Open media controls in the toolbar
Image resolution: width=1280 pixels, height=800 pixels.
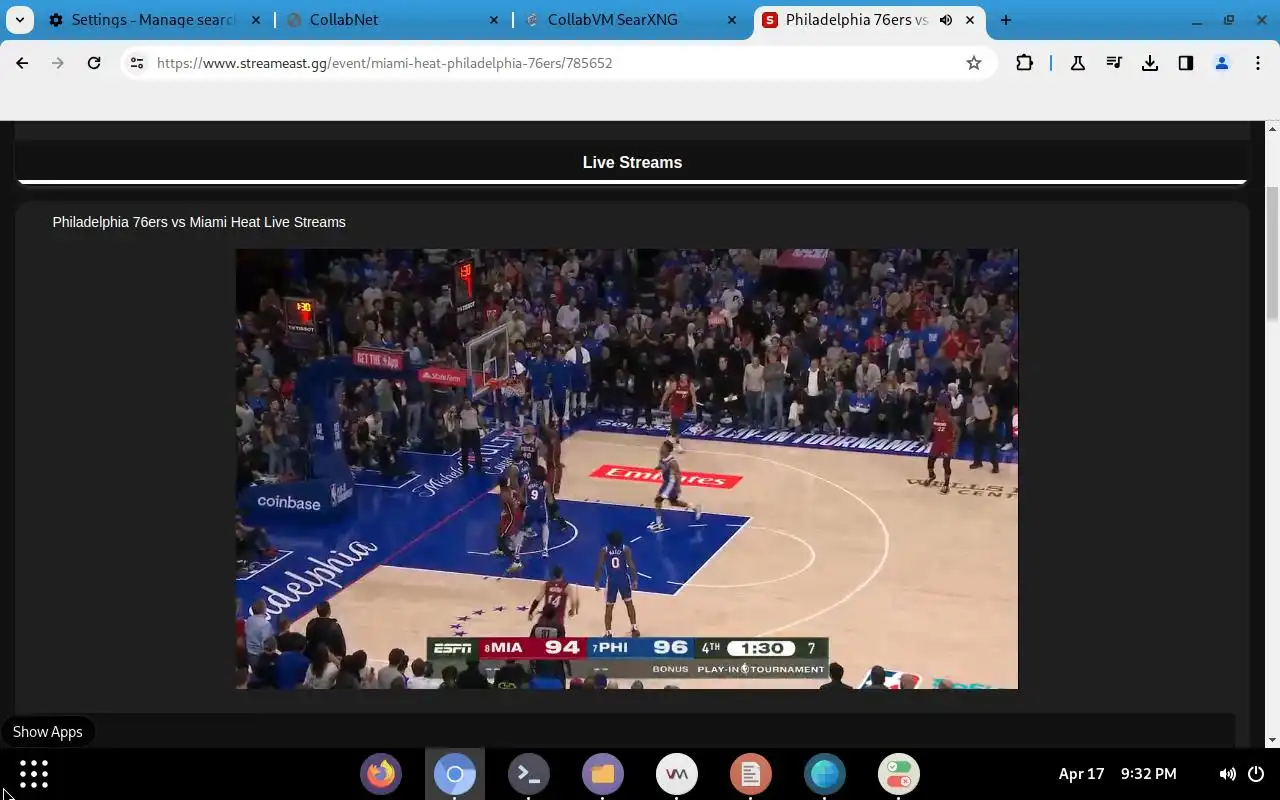pos(1114,63)
